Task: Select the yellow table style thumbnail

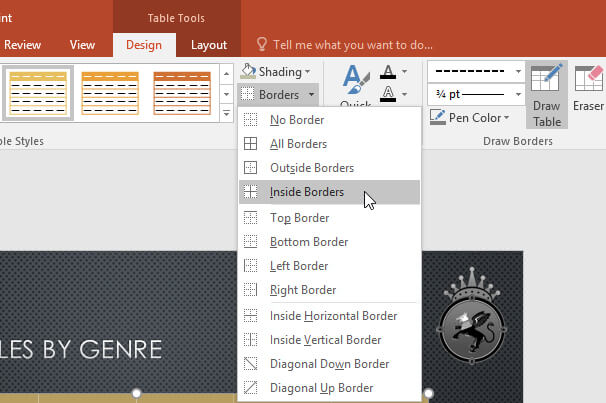Action: [x=38, y=93]
